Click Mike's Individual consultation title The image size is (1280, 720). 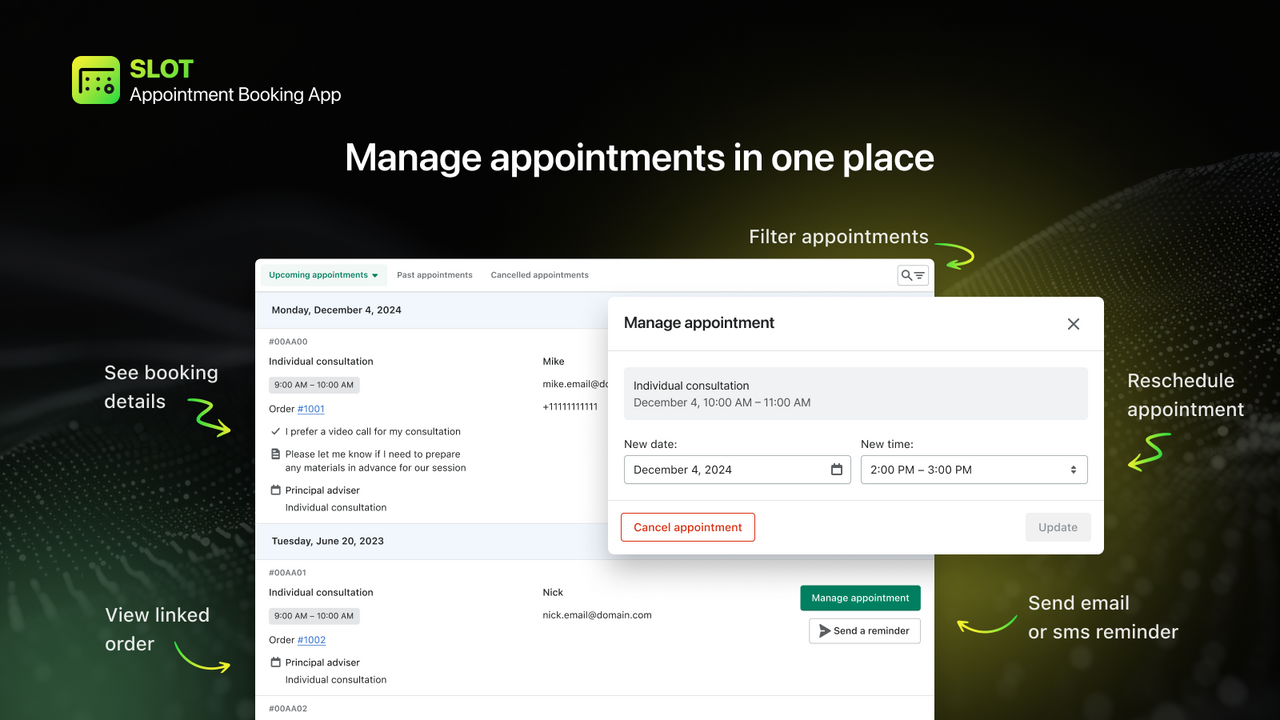[x=321, y=362]
